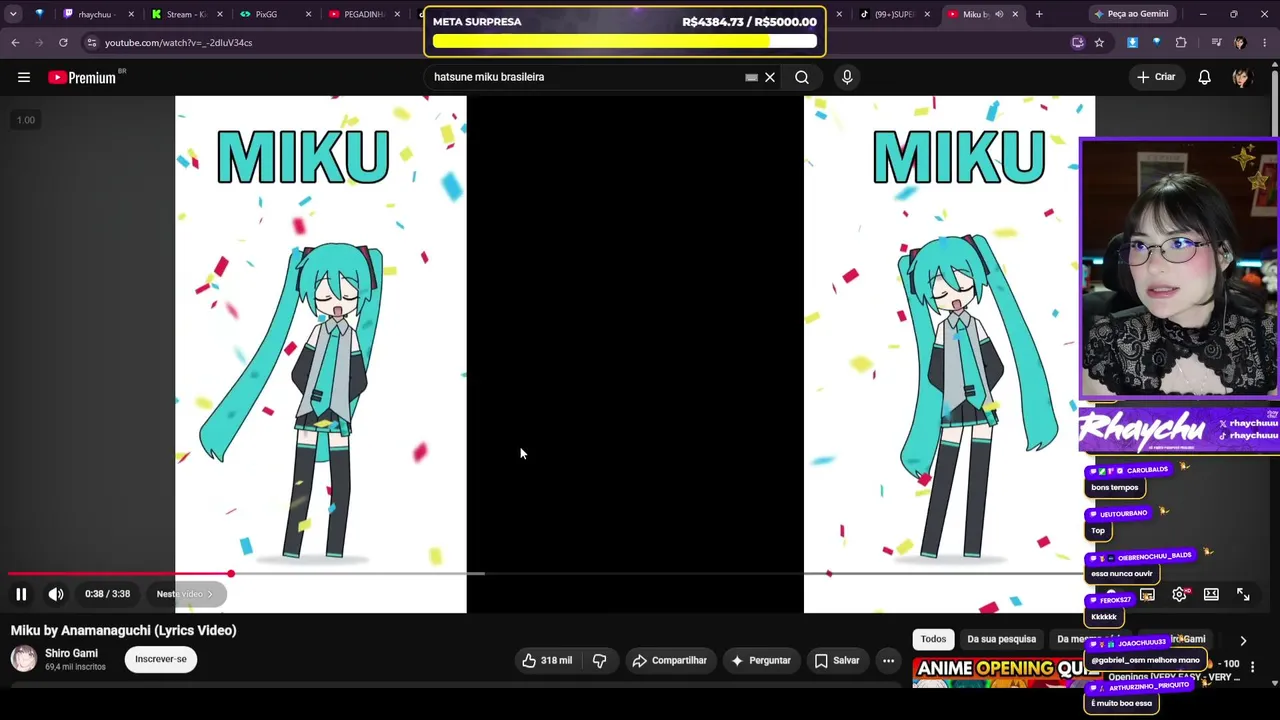Open a new browser tab

click(x=1039, y=14)
